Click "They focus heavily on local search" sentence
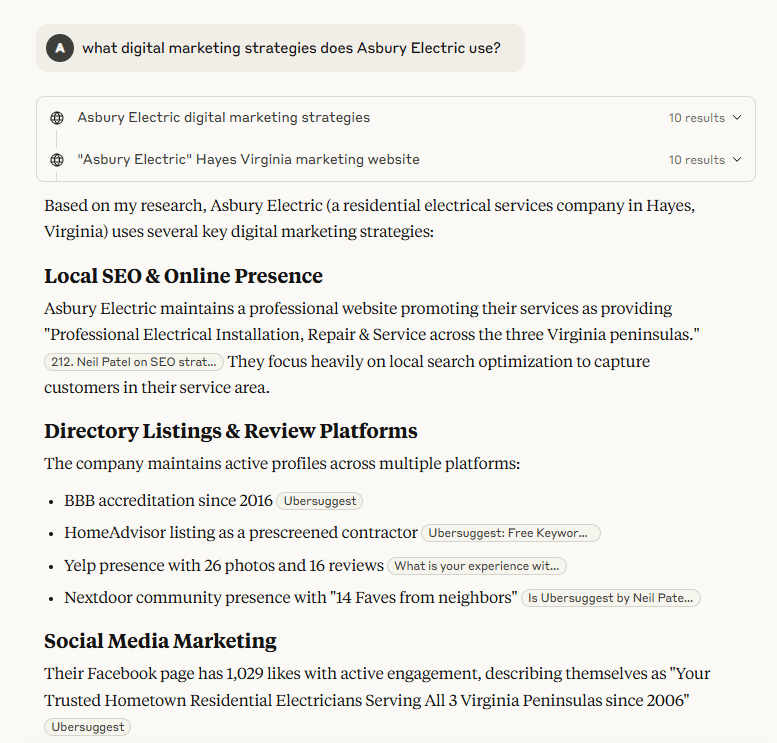This screenshot has height=743, width=777. coord(347,374)
